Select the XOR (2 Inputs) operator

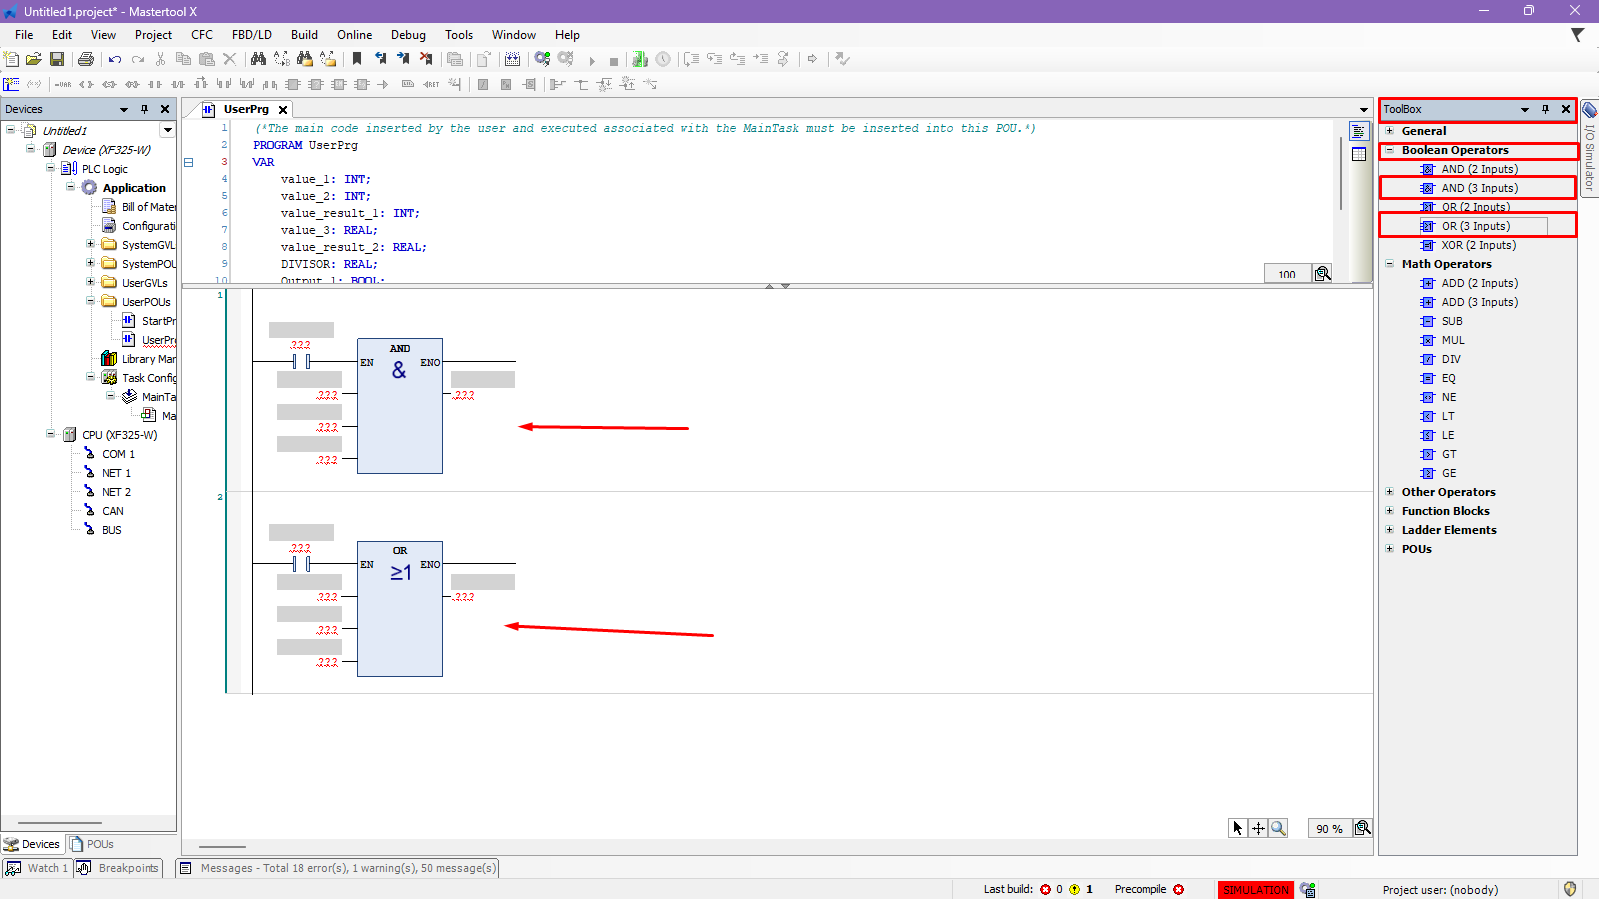click(x=1478, y=245)
